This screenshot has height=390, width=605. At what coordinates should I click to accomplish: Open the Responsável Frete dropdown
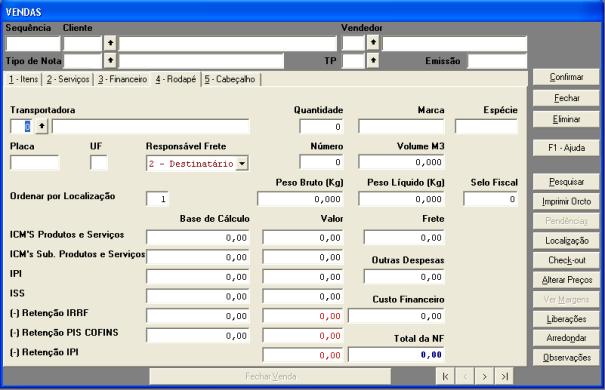click(x=242, y=163)
